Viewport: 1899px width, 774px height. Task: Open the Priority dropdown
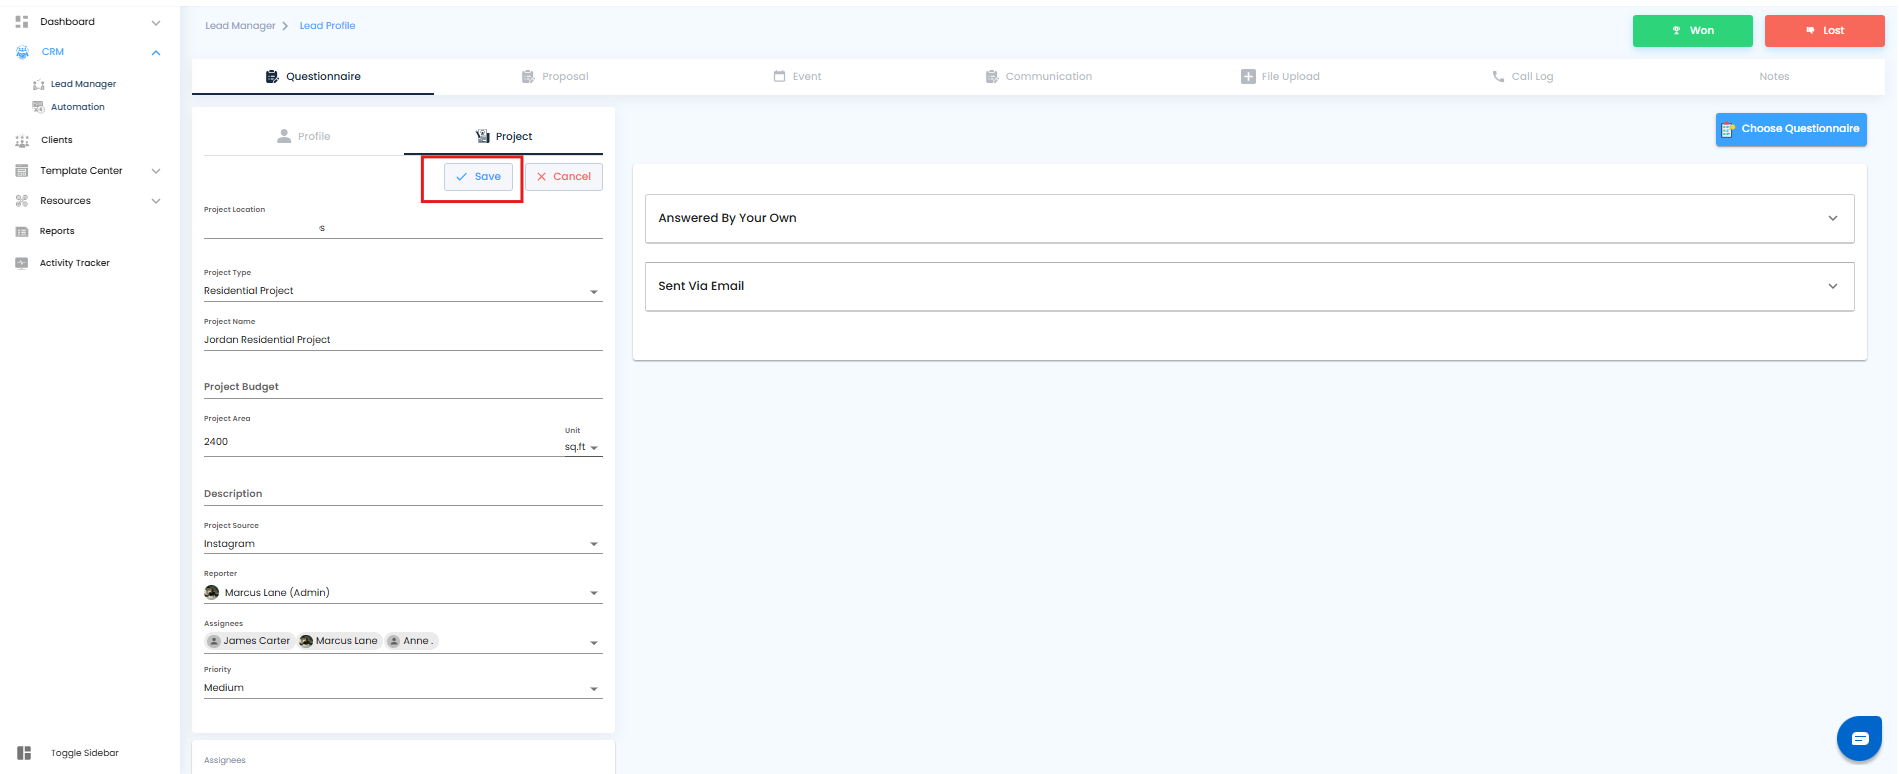[403, 688]
